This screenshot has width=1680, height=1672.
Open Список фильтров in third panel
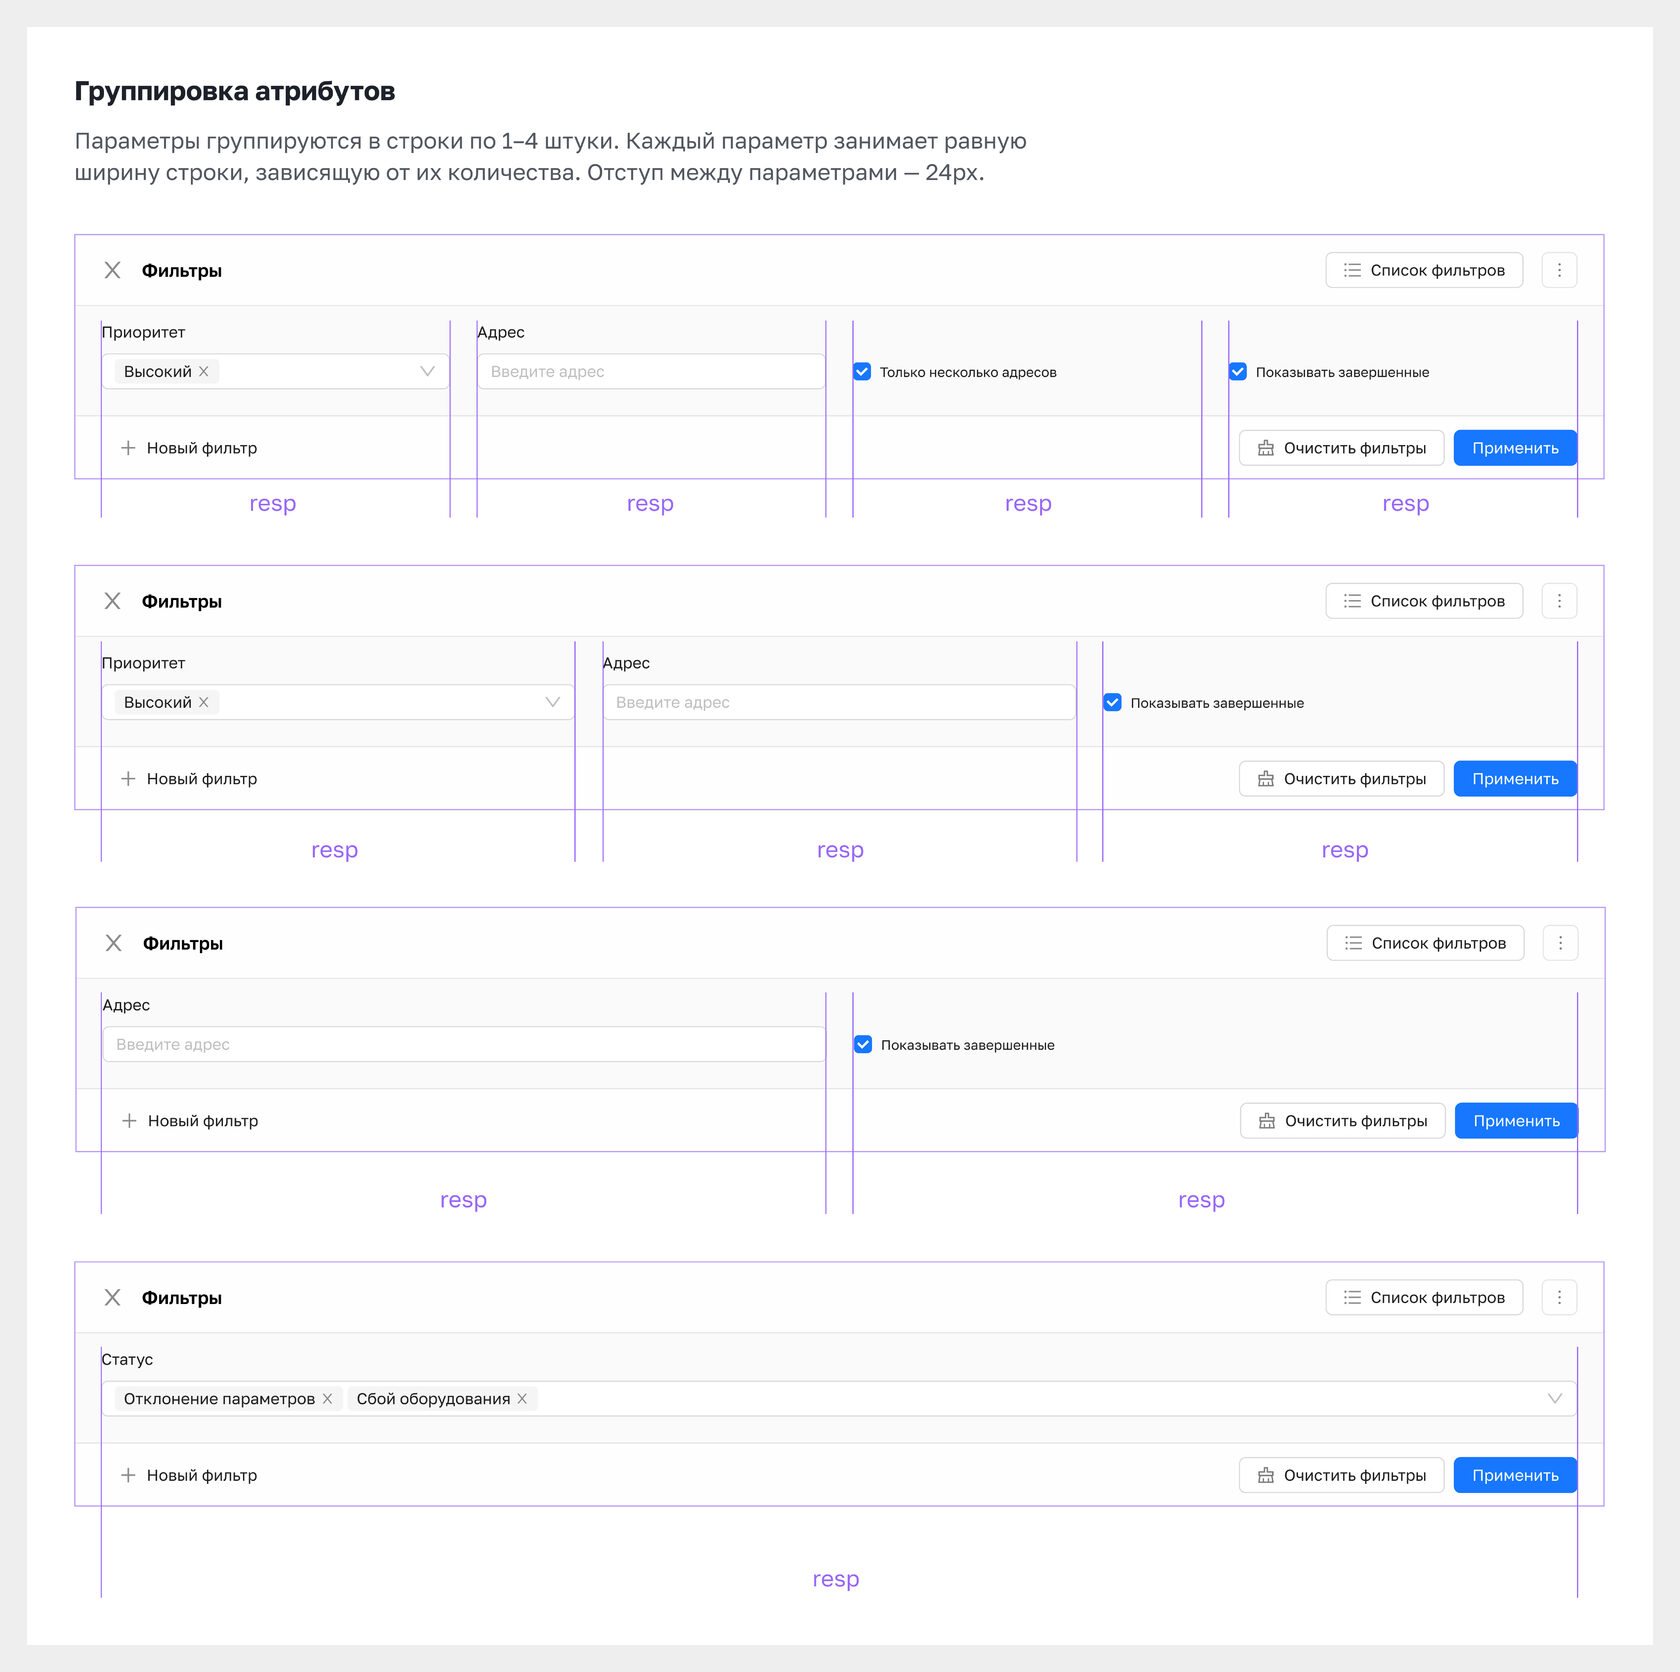1425,943
